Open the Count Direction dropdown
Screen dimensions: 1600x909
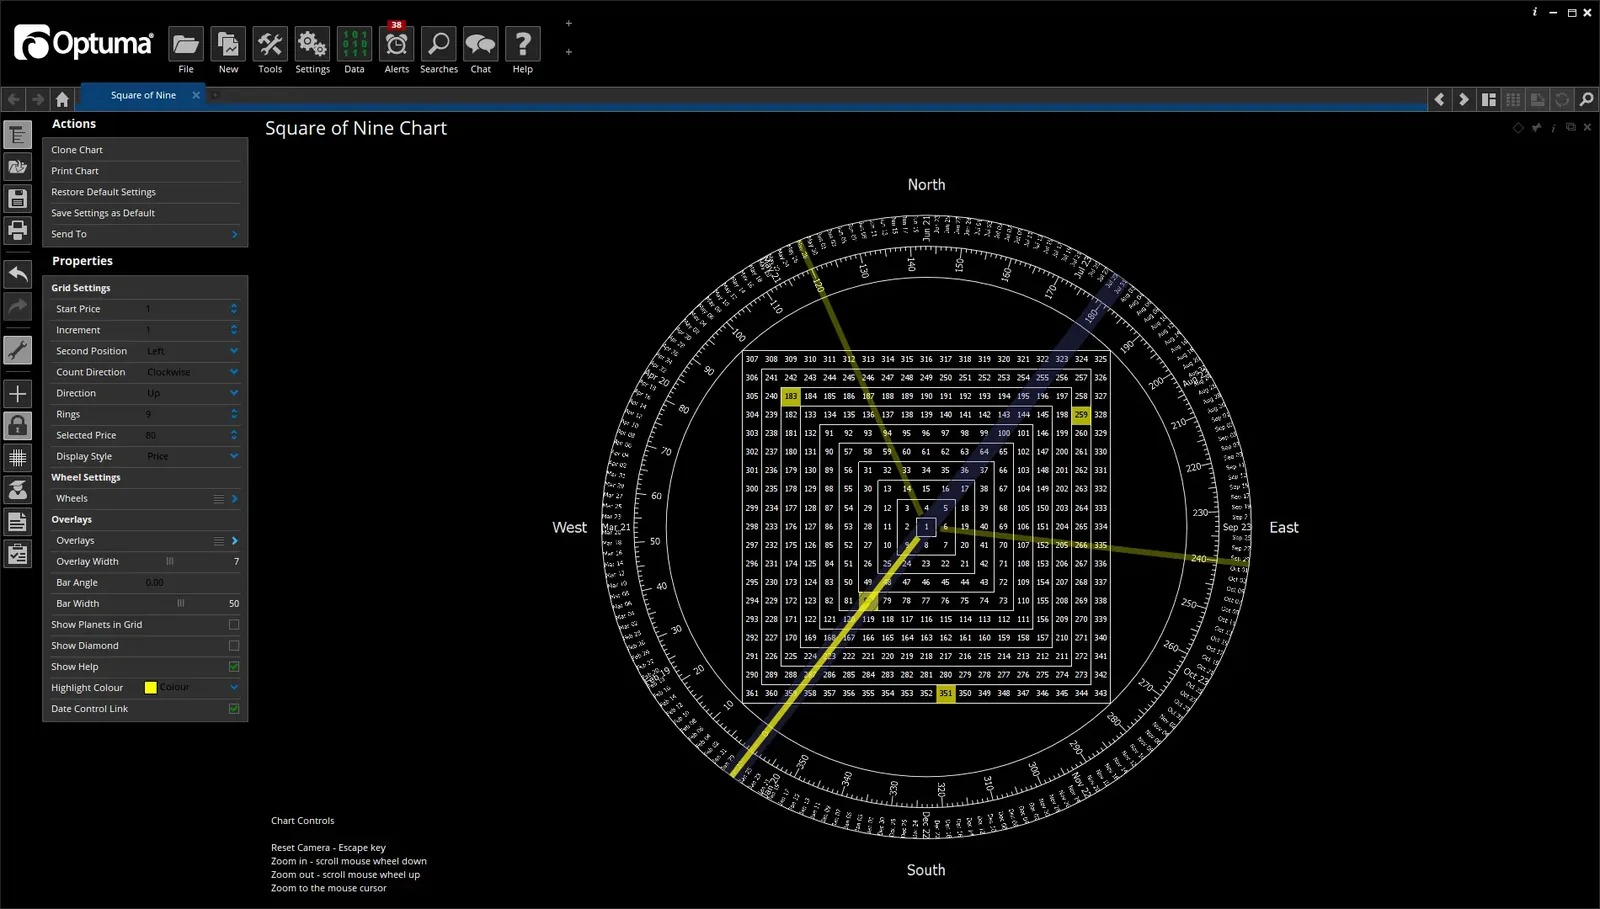coord(192,372)
